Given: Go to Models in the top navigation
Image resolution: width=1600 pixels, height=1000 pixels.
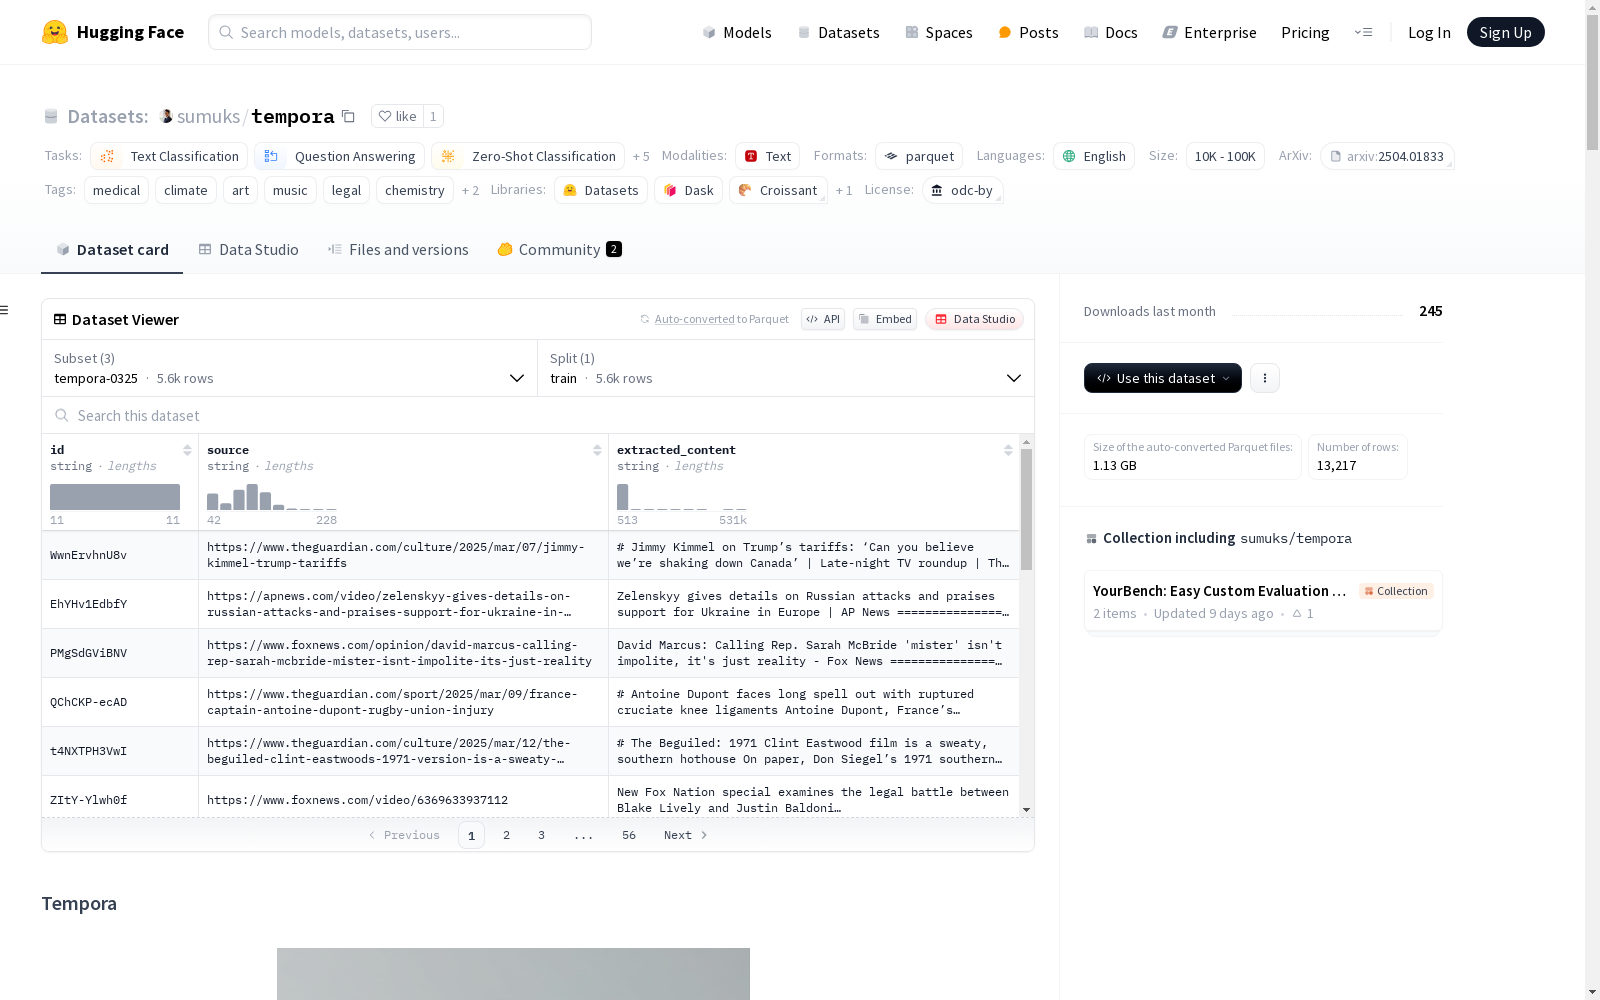Looking at the screenshot, I should click(737, 32).
